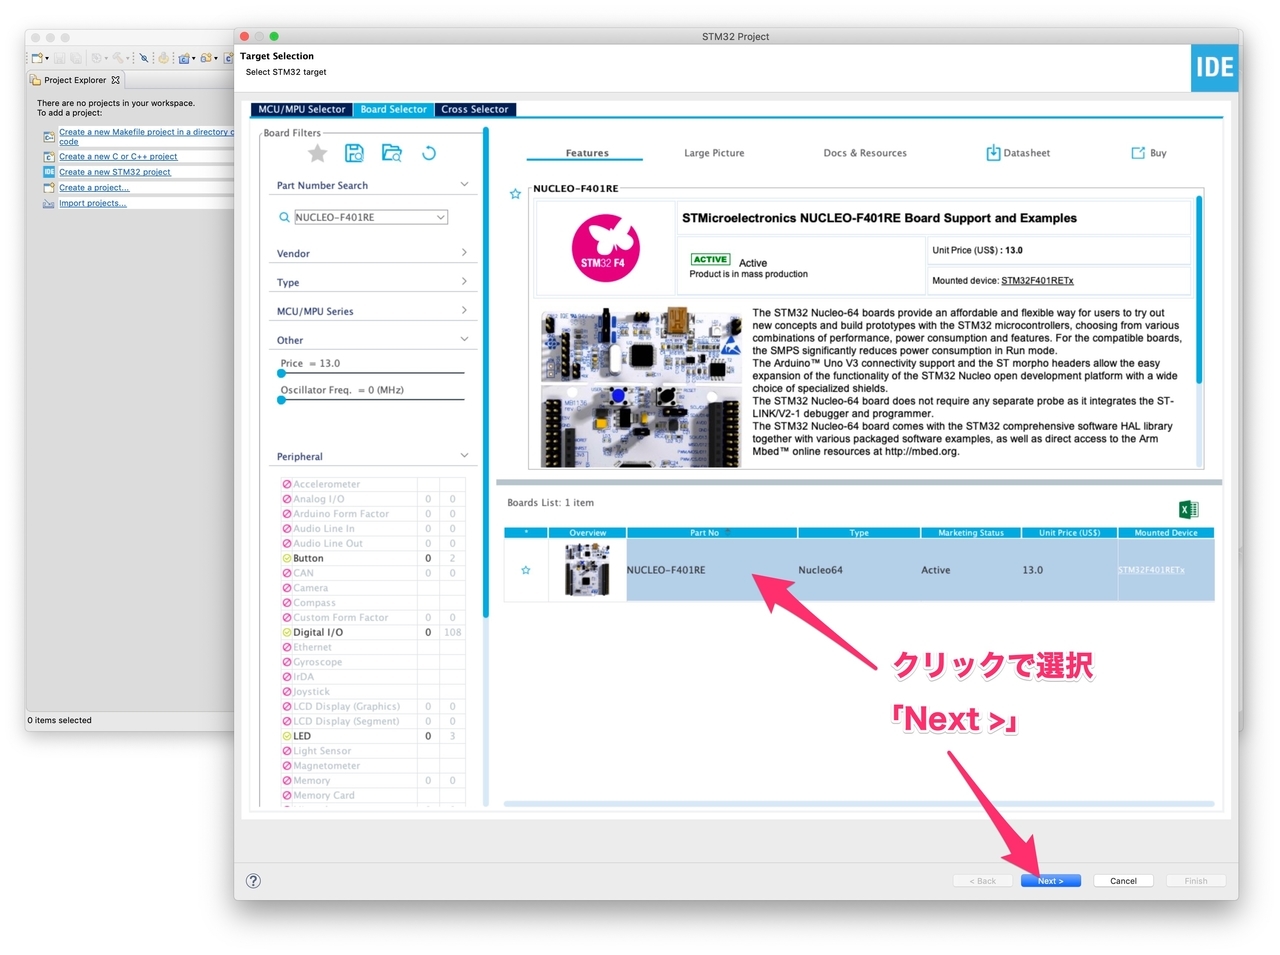This screenshot has height=955, width=1280.
Task: Click Create a new STM32 project link
Action: (x=115, y=172)
